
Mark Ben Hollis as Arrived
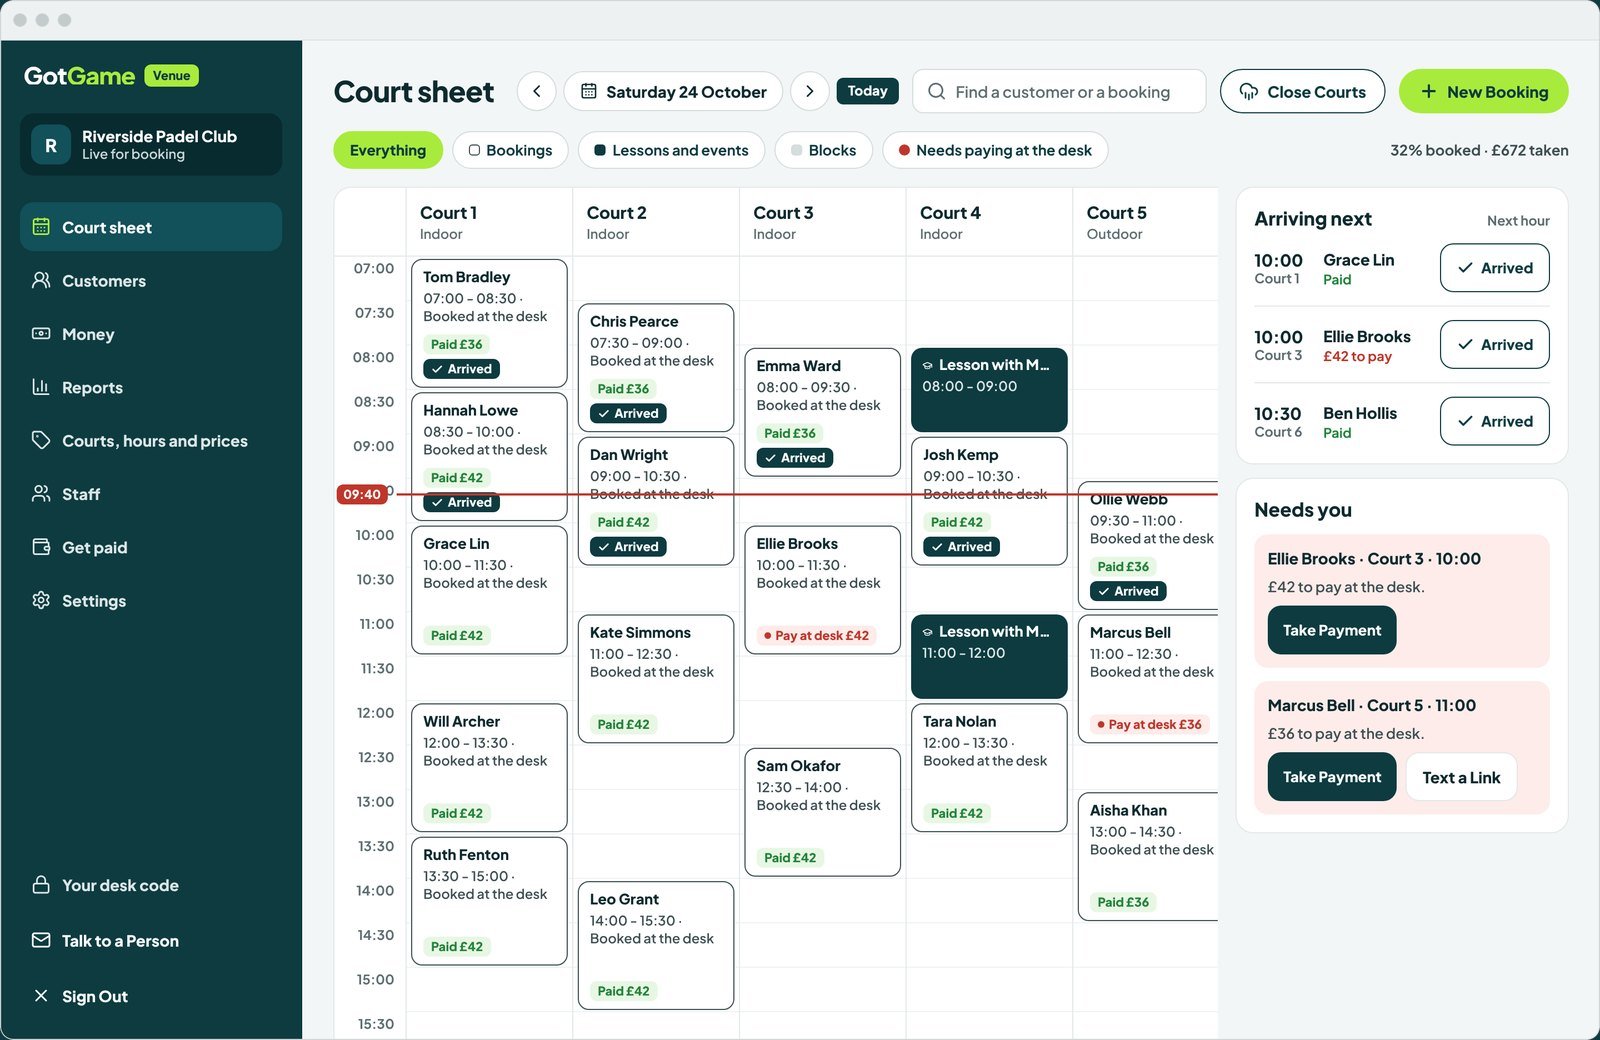[1495, 421]
